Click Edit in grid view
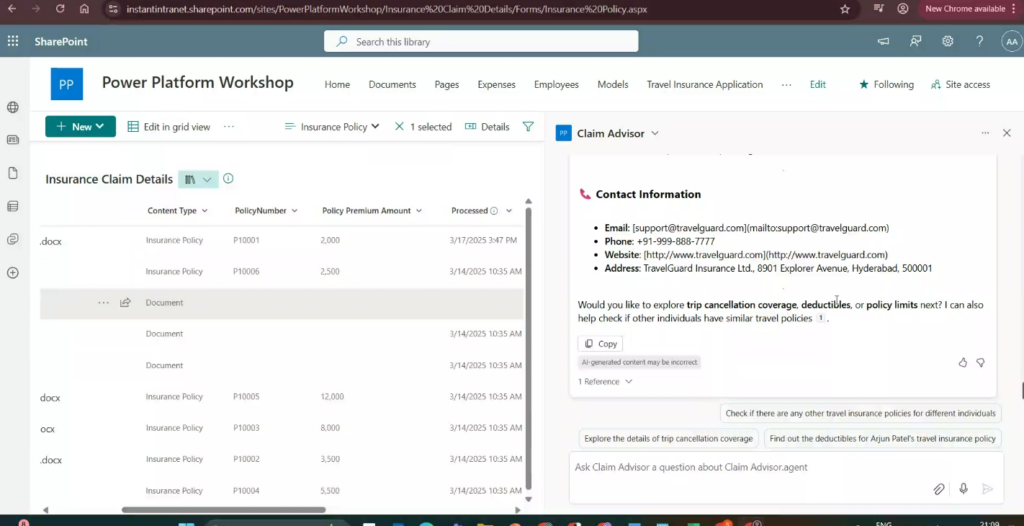Viewport: 1024px width, 526px height. click(169, 127)
